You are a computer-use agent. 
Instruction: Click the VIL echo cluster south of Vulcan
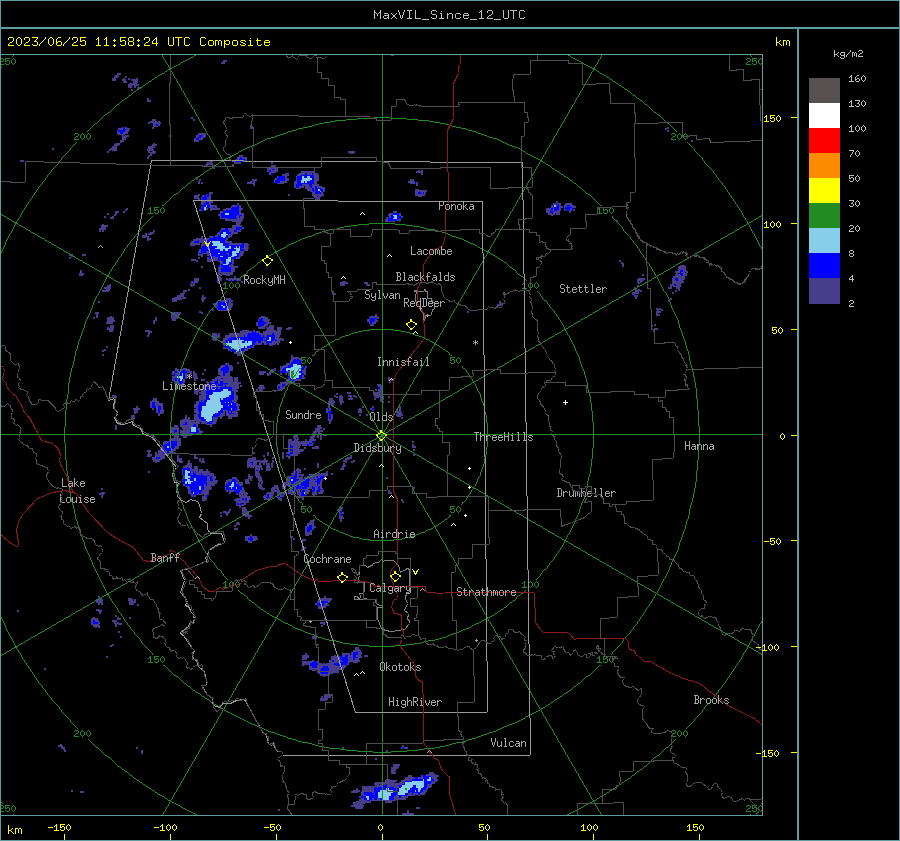(396, 790)
